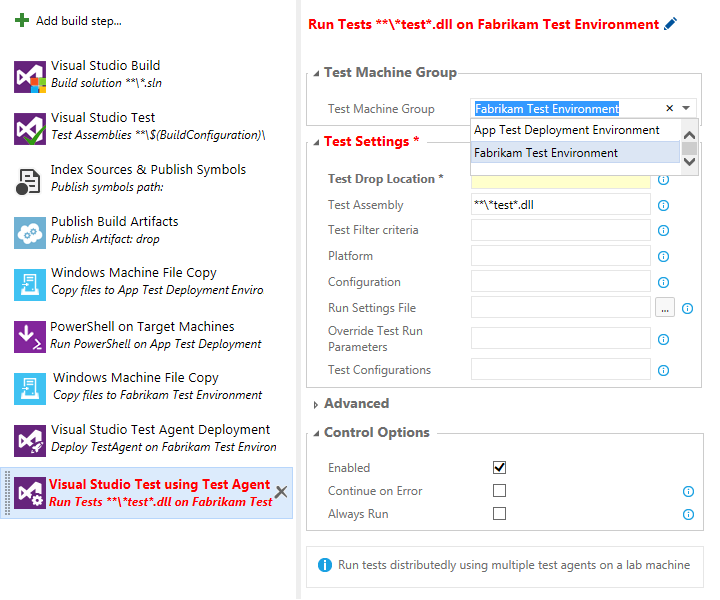Select 'Test Assemblies **\$(BuildConfiguration)\' text

coord(158,135)
